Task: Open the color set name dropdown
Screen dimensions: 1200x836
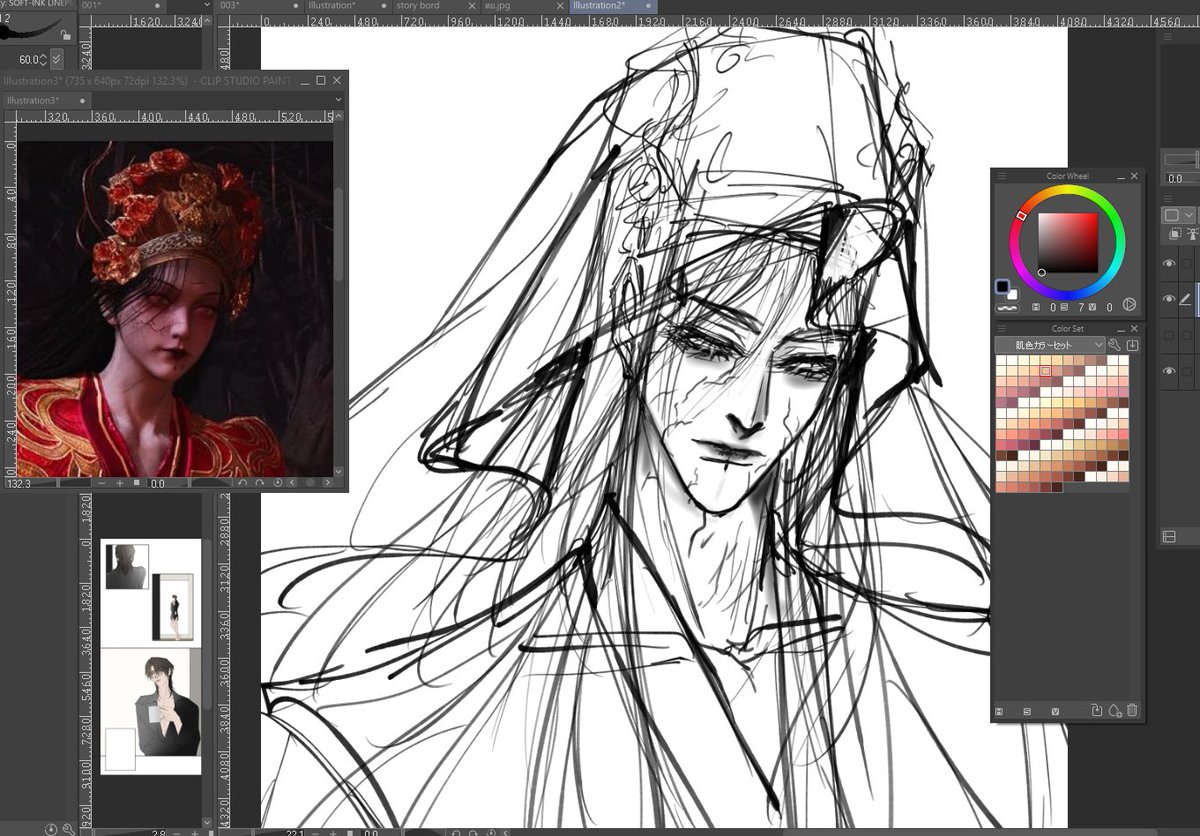Action: [x=1049, y=345]
